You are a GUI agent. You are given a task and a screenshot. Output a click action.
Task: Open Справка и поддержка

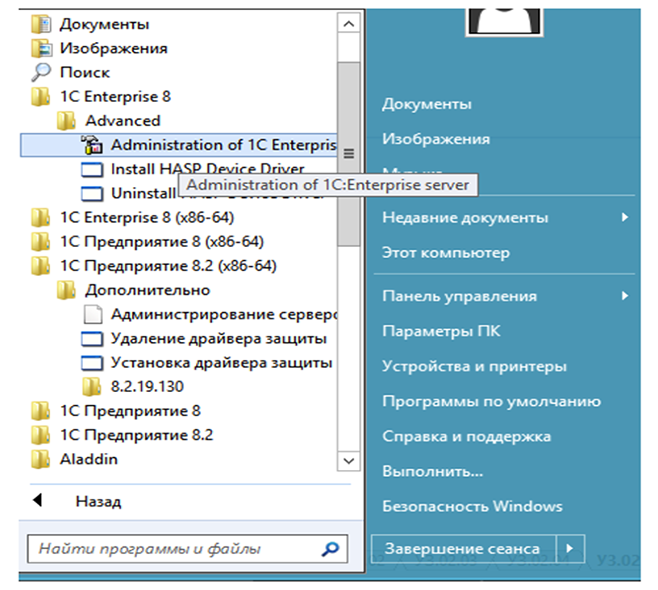tap(466, 436)
